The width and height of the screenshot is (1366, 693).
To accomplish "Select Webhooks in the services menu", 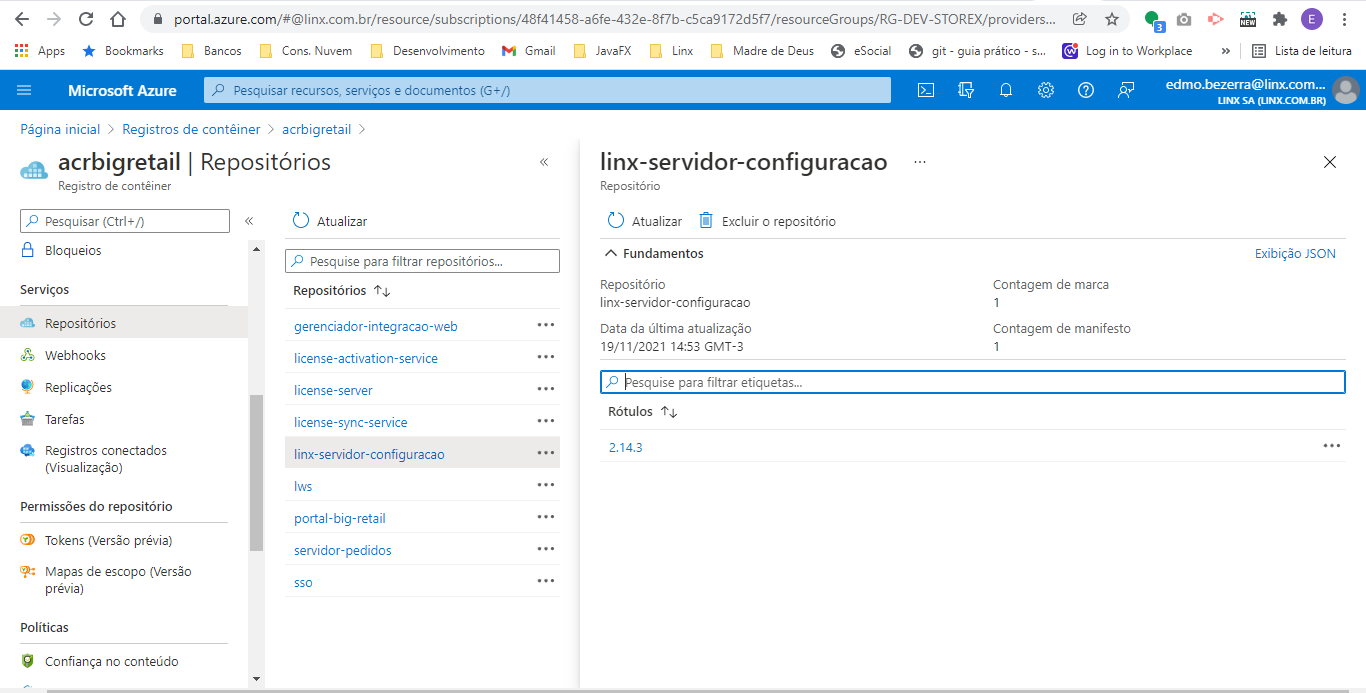I will pos(75,355).
